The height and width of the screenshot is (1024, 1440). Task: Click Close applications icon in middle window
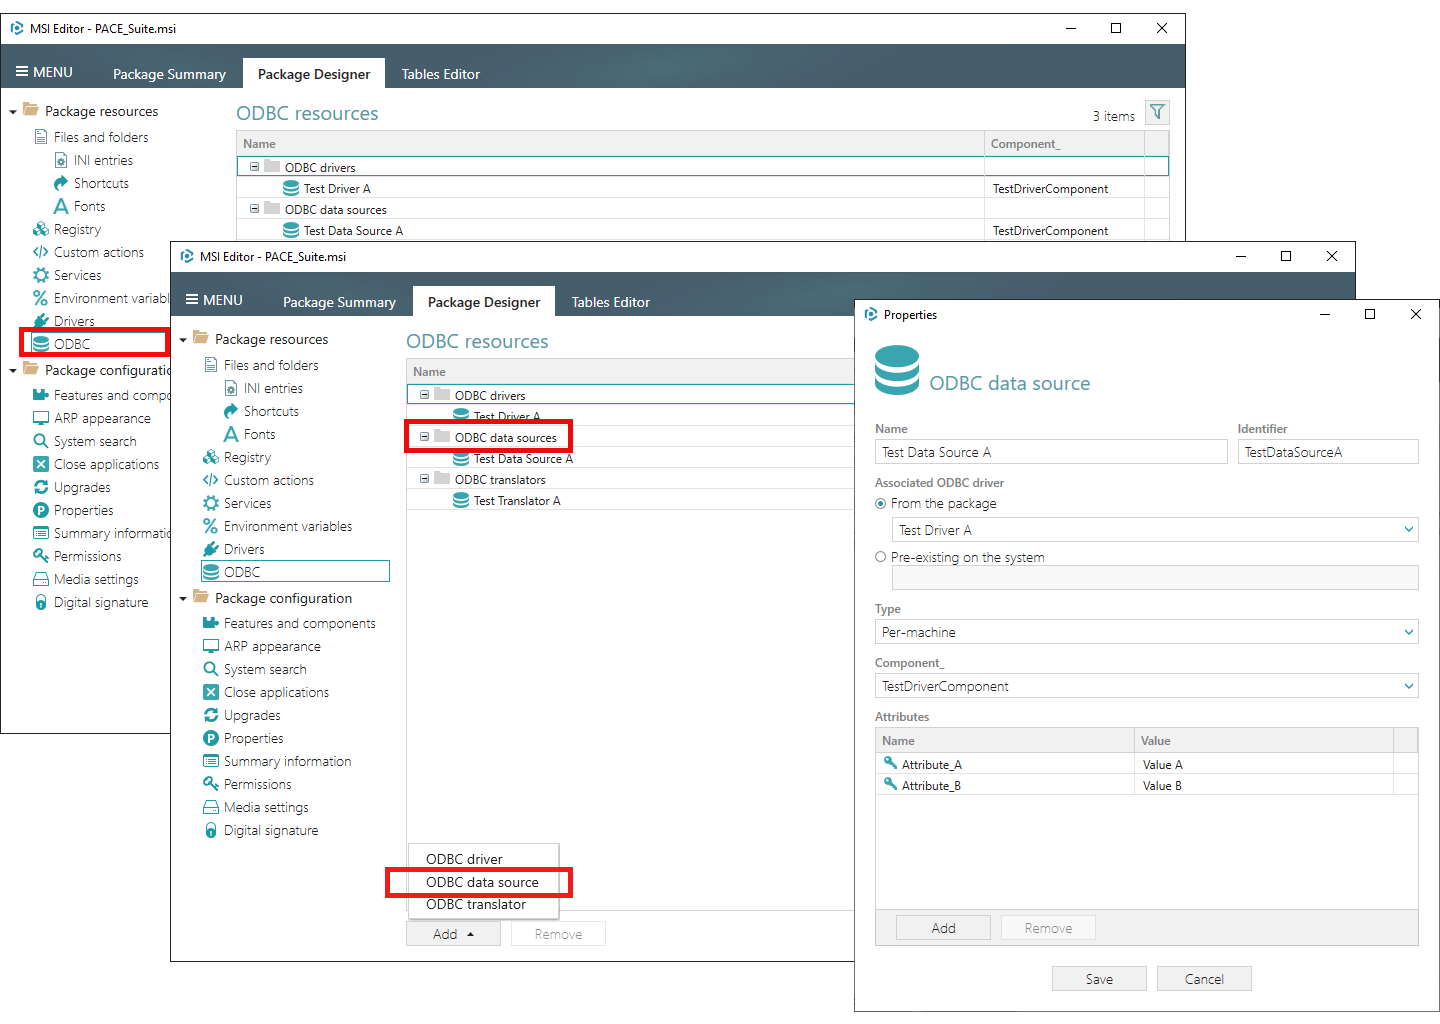tap(211, 692)
